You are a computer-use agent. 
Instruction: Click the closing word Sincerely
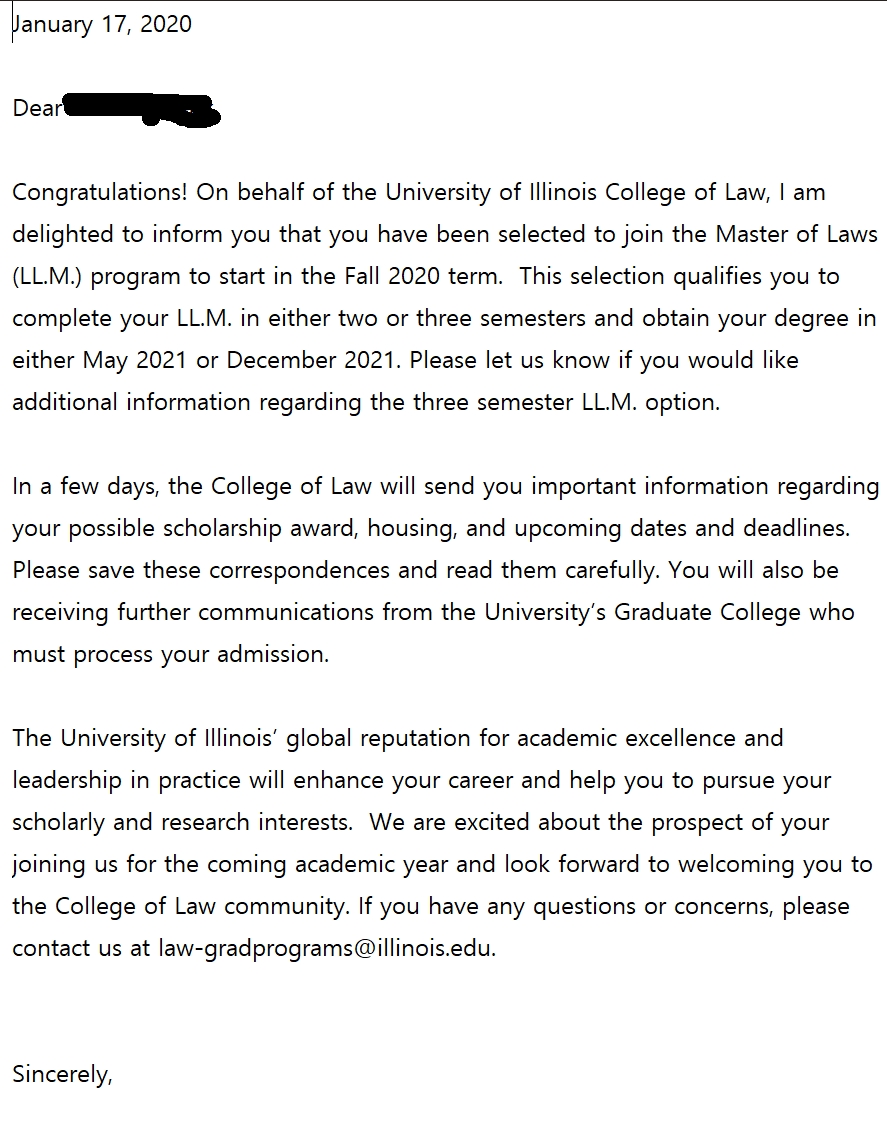60,1074
